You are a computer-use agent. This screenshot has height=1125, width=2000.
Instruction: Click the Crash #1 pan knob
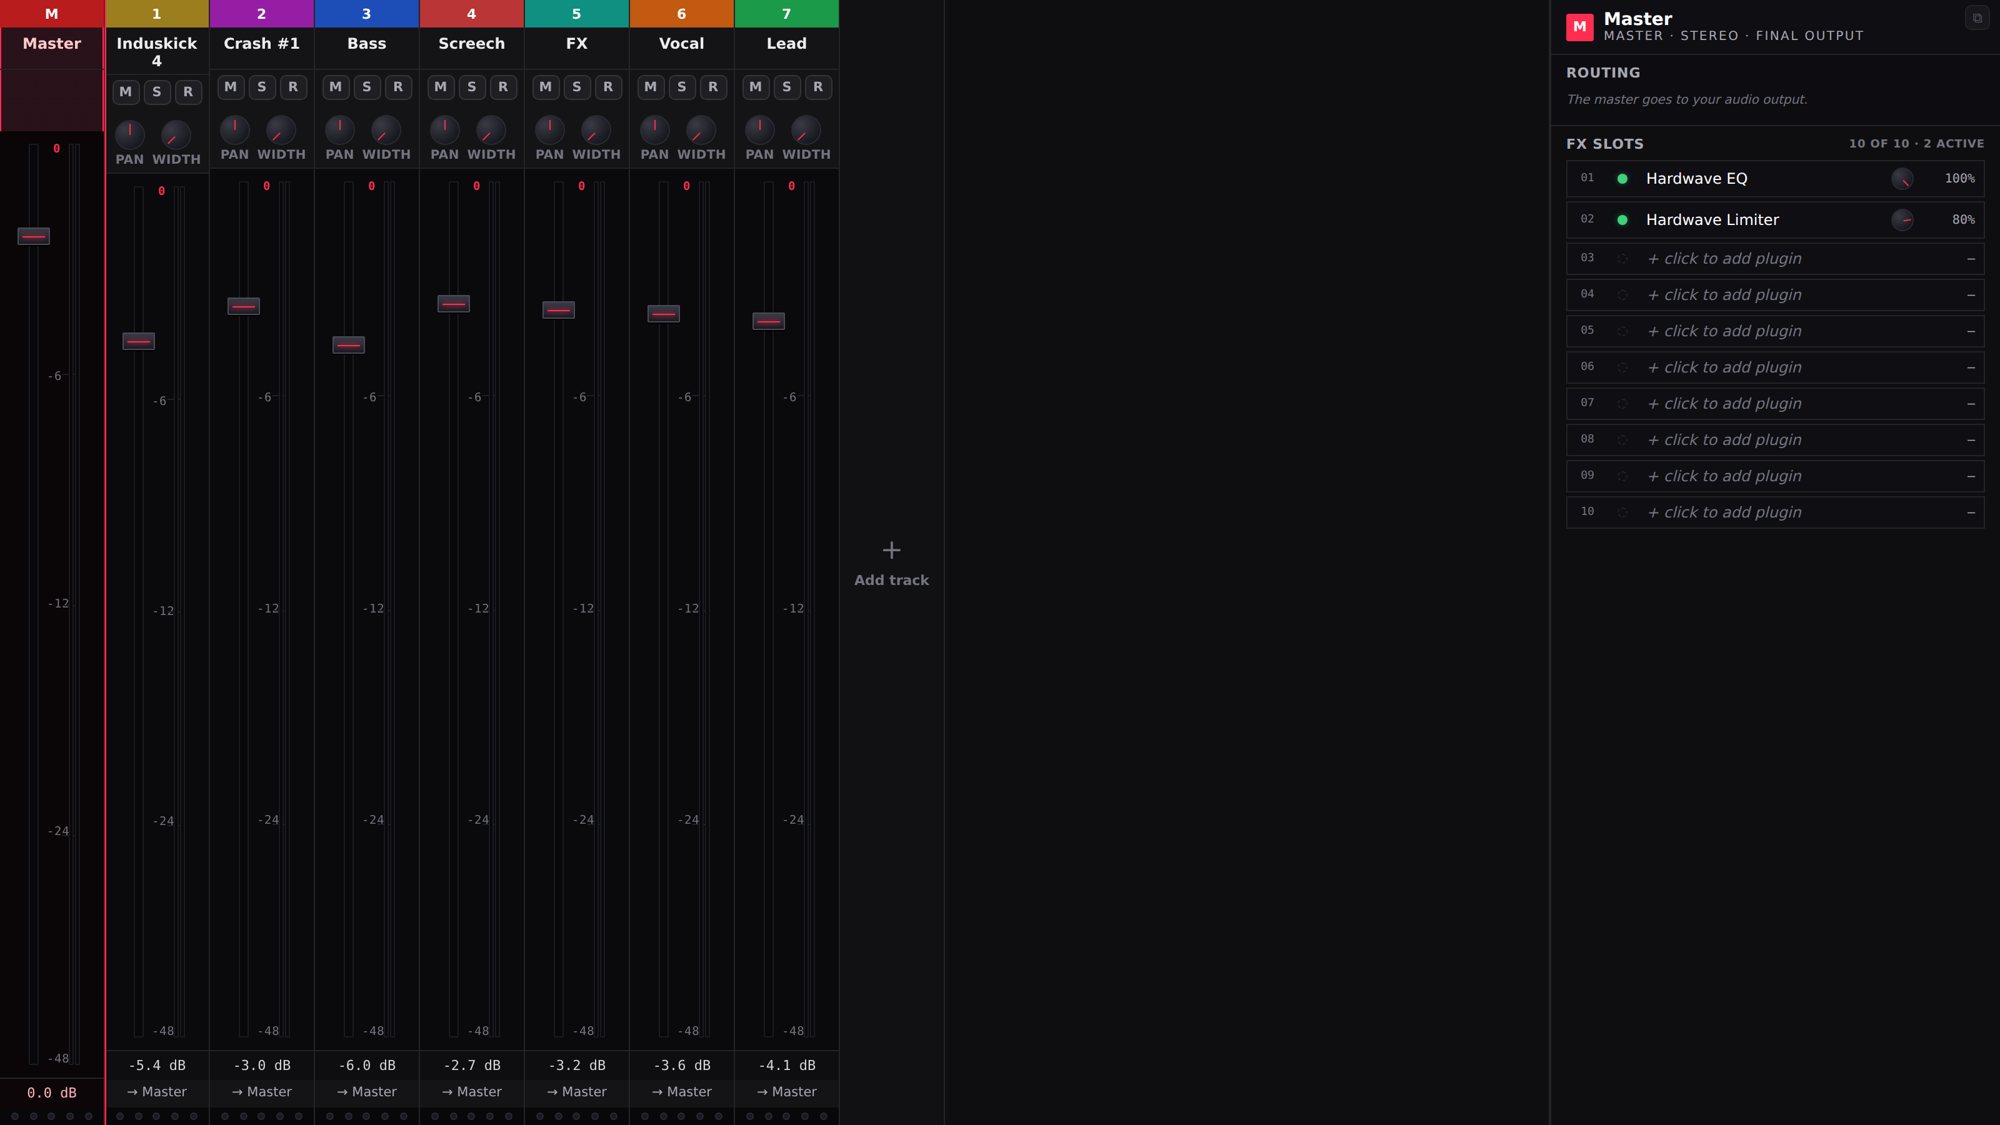click(x=235, y=129)
